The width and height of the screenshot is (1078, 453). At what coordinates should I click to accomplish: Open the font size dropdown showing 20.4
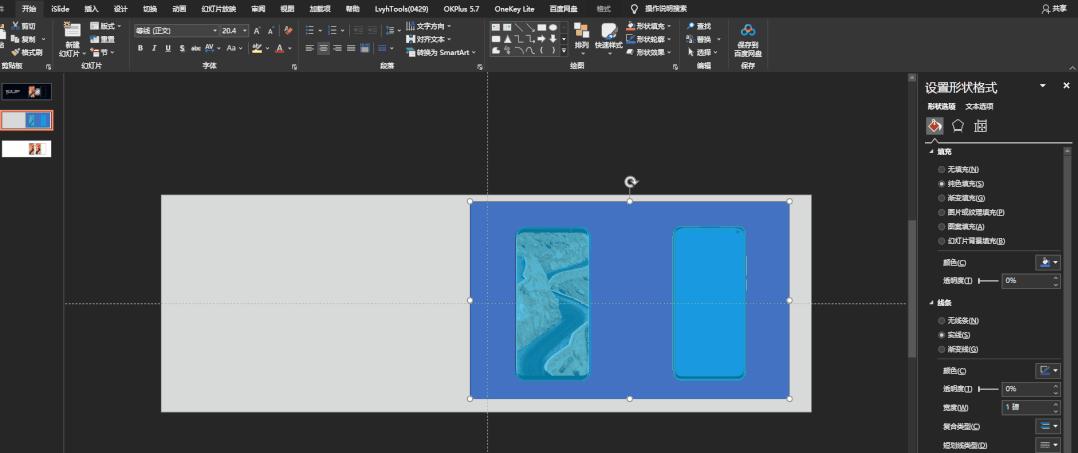coord(245,31)
